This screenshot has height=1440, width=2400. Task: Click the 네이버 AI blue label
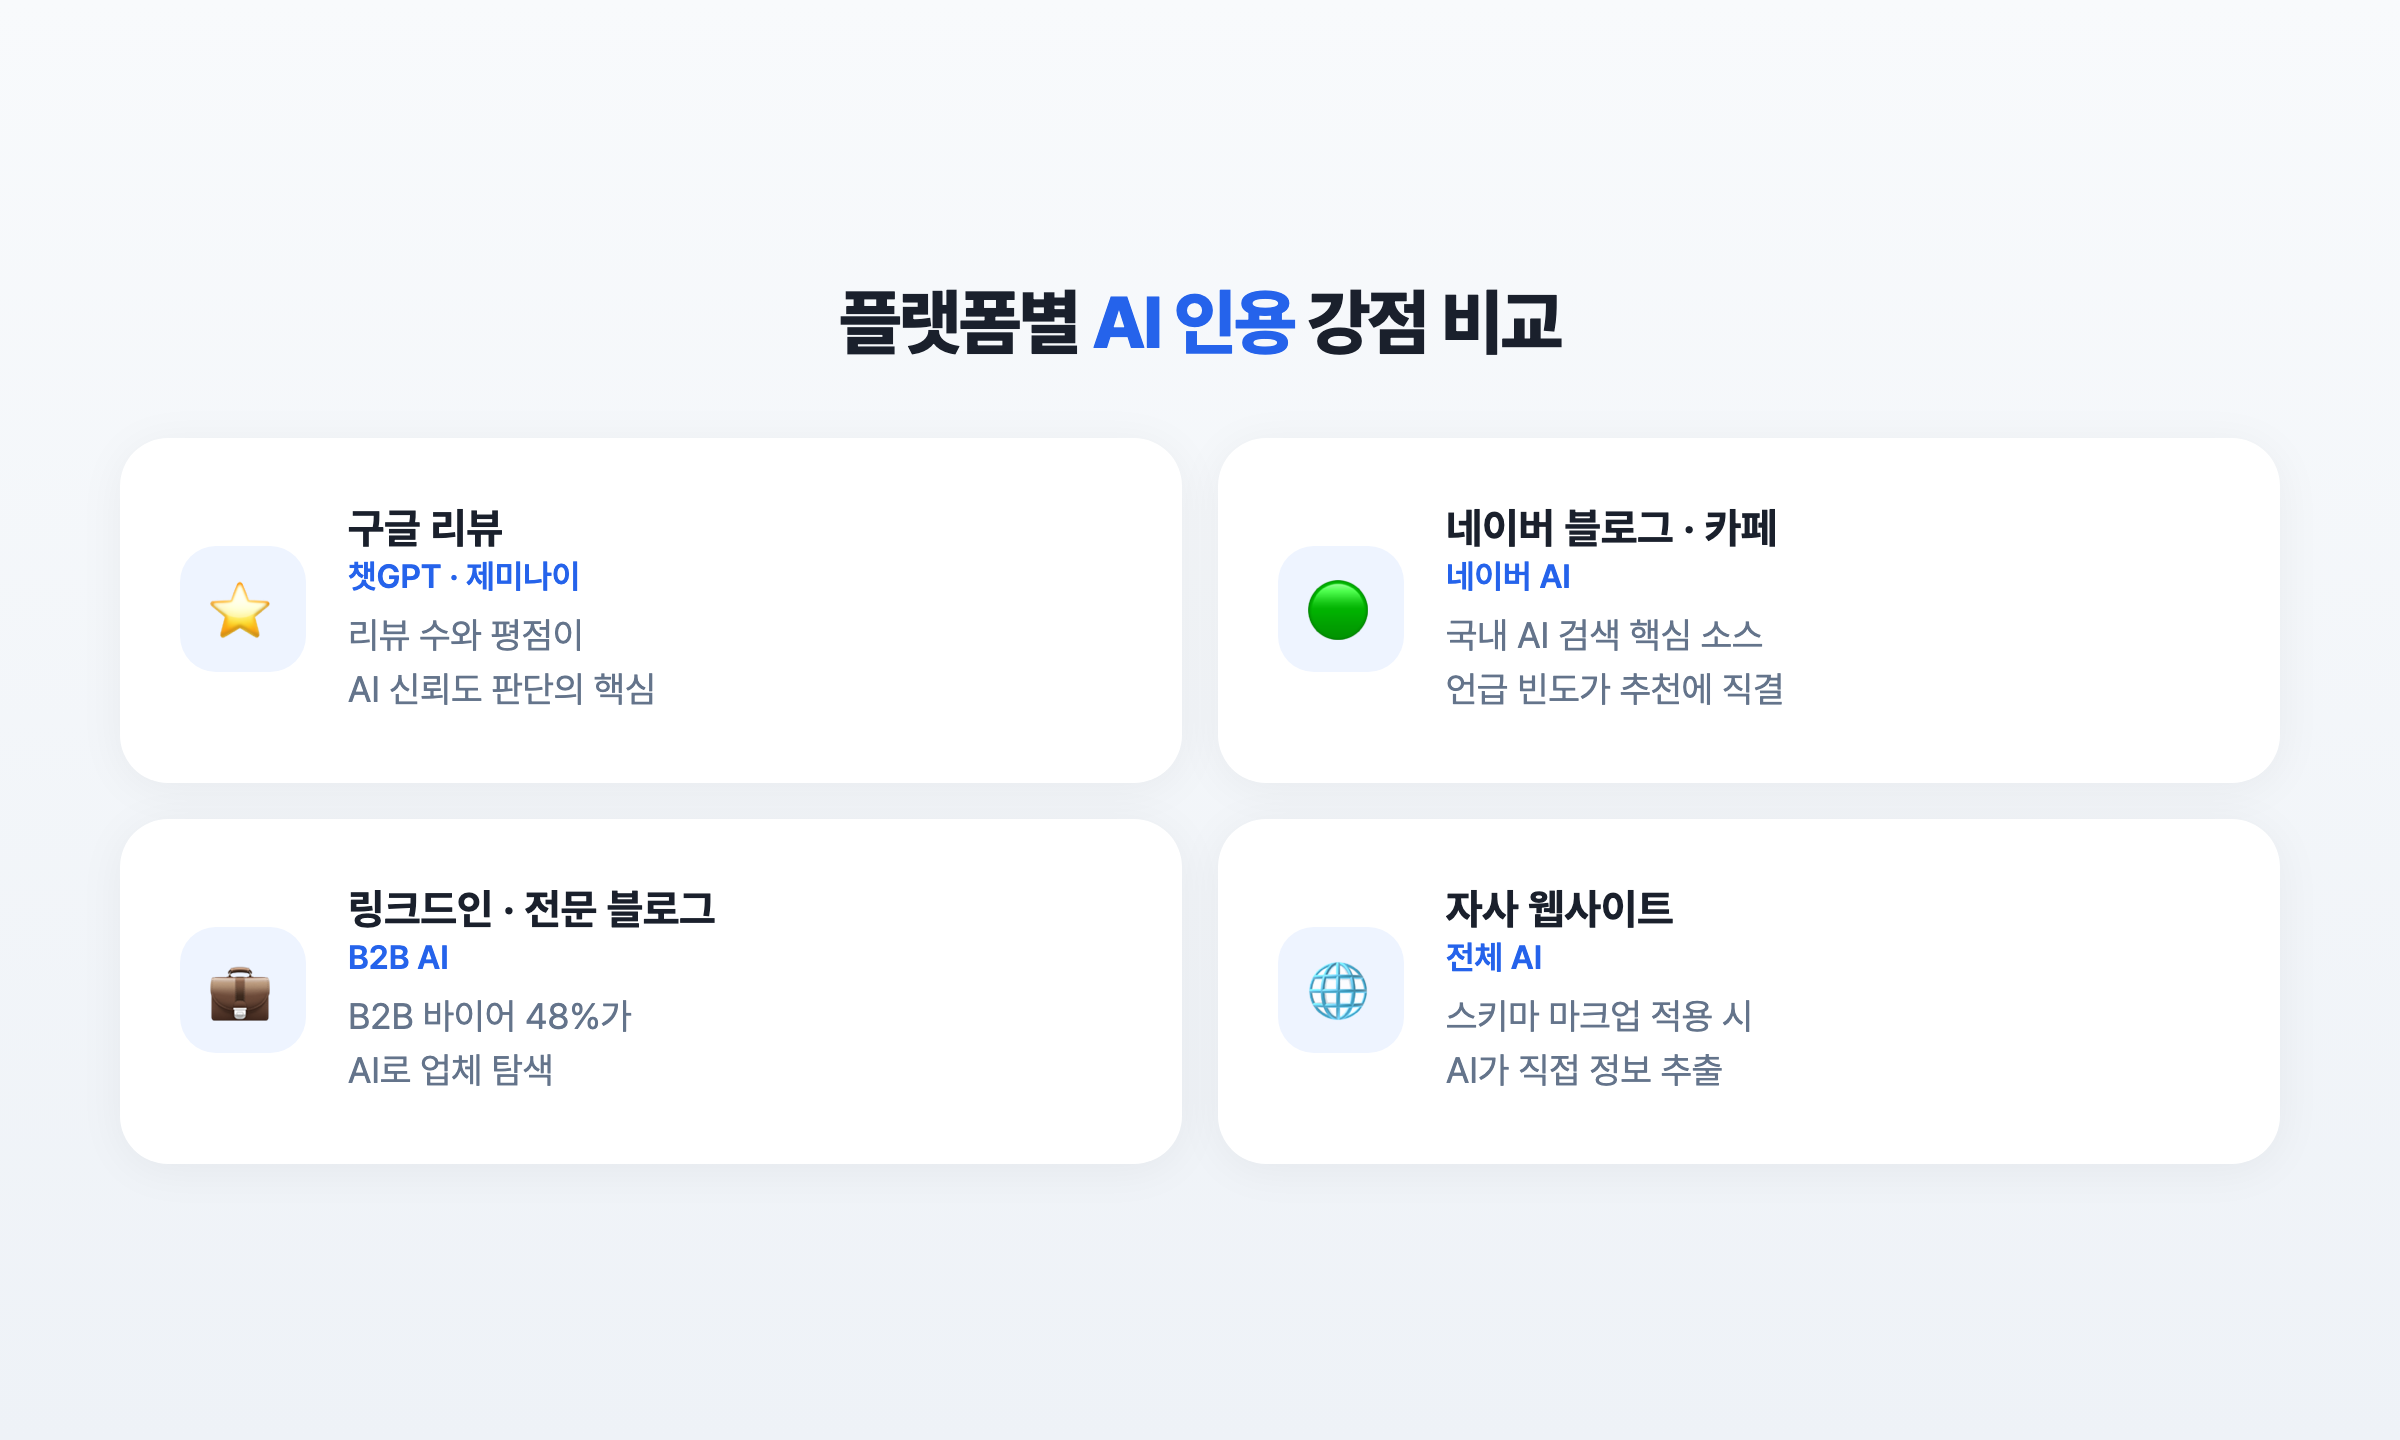coord(1508,576)
